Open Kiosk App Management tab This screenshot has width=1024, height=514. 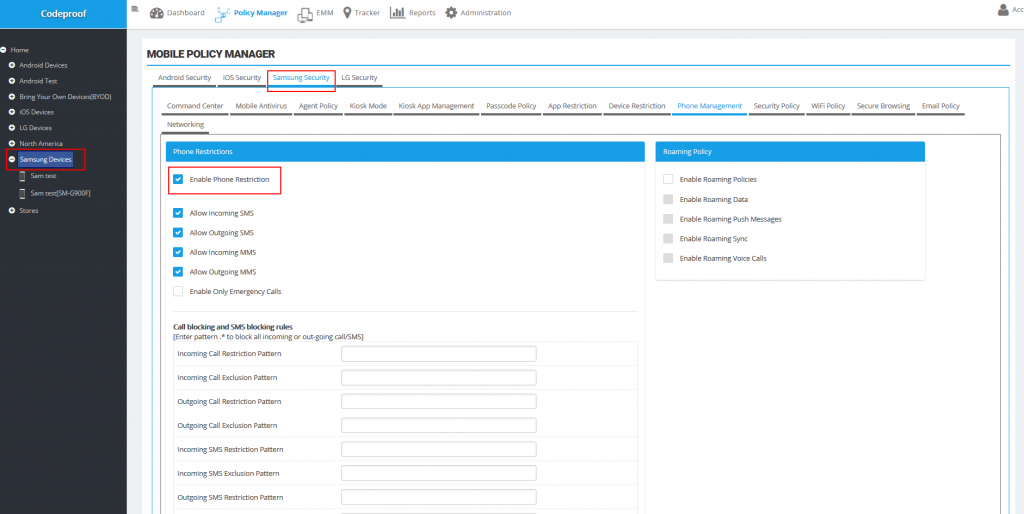tap(436, 106)
